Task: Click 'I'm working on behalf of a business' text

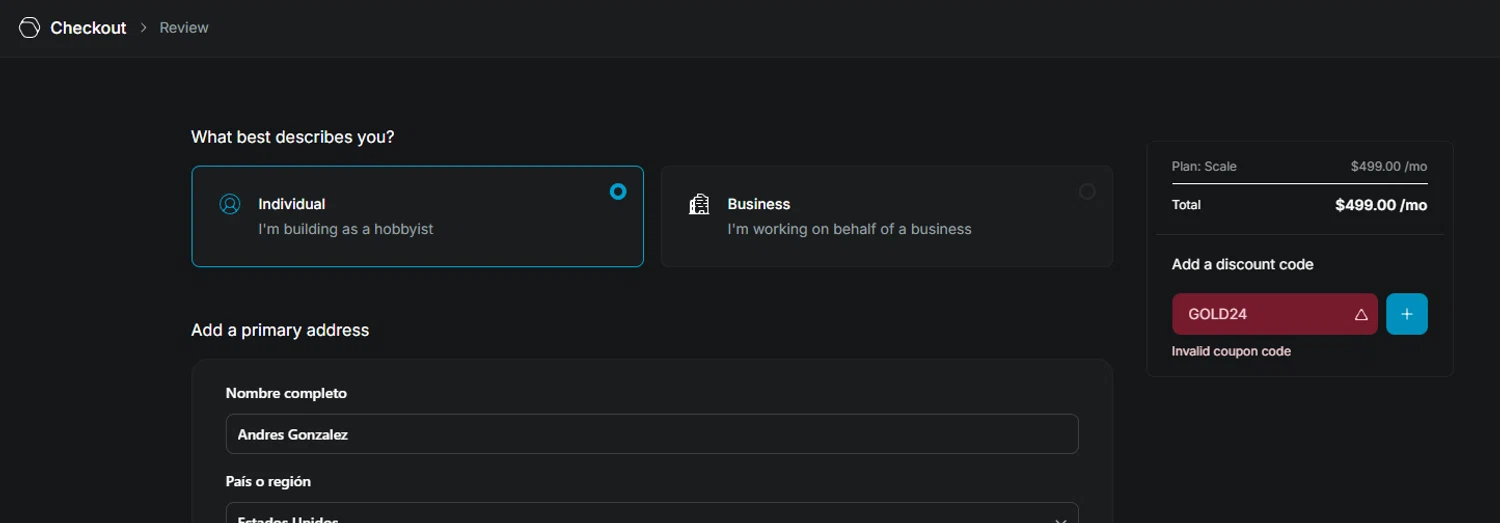Action: pyautogui.click(x=850, y=229)
